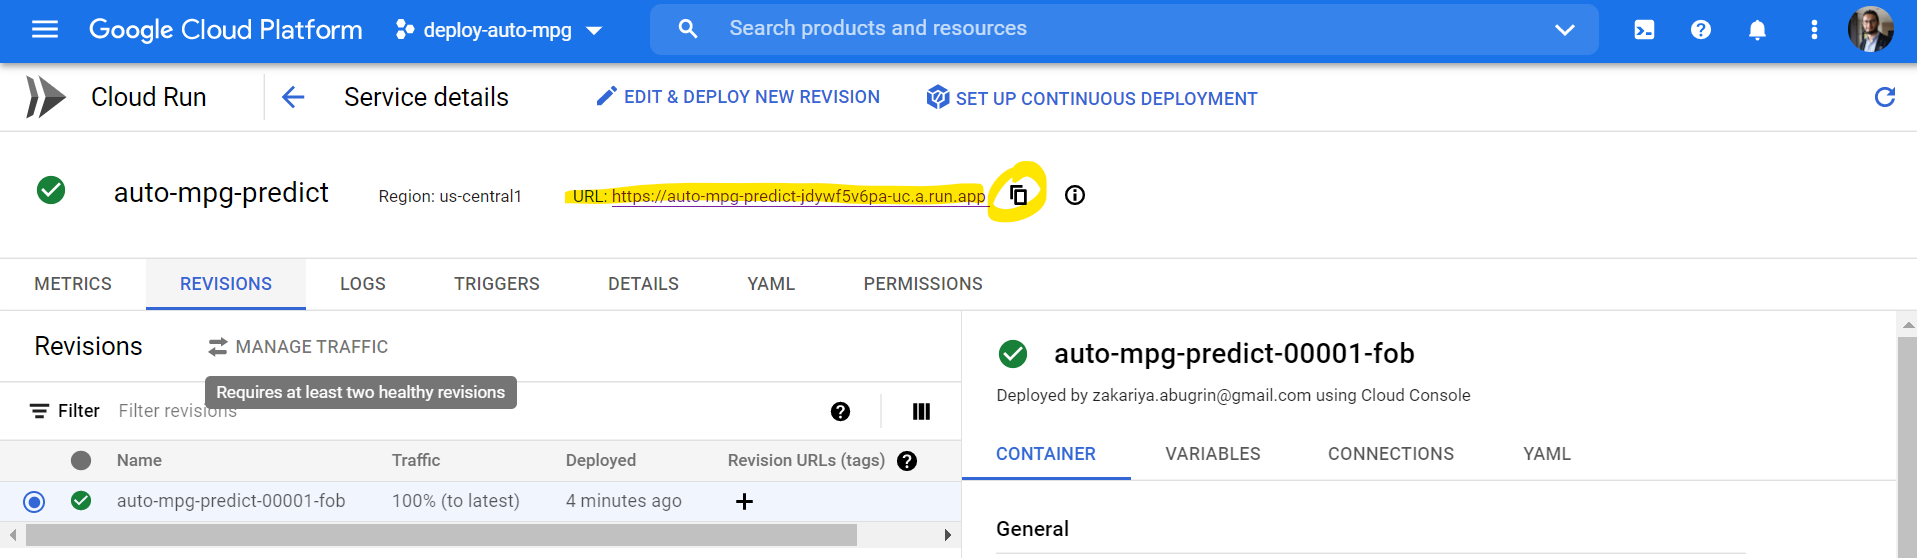The height and width of the screenshot is (558, 1917).
Task: Copy the service URL to clipboard
Action: click(x=1018, y=195)
